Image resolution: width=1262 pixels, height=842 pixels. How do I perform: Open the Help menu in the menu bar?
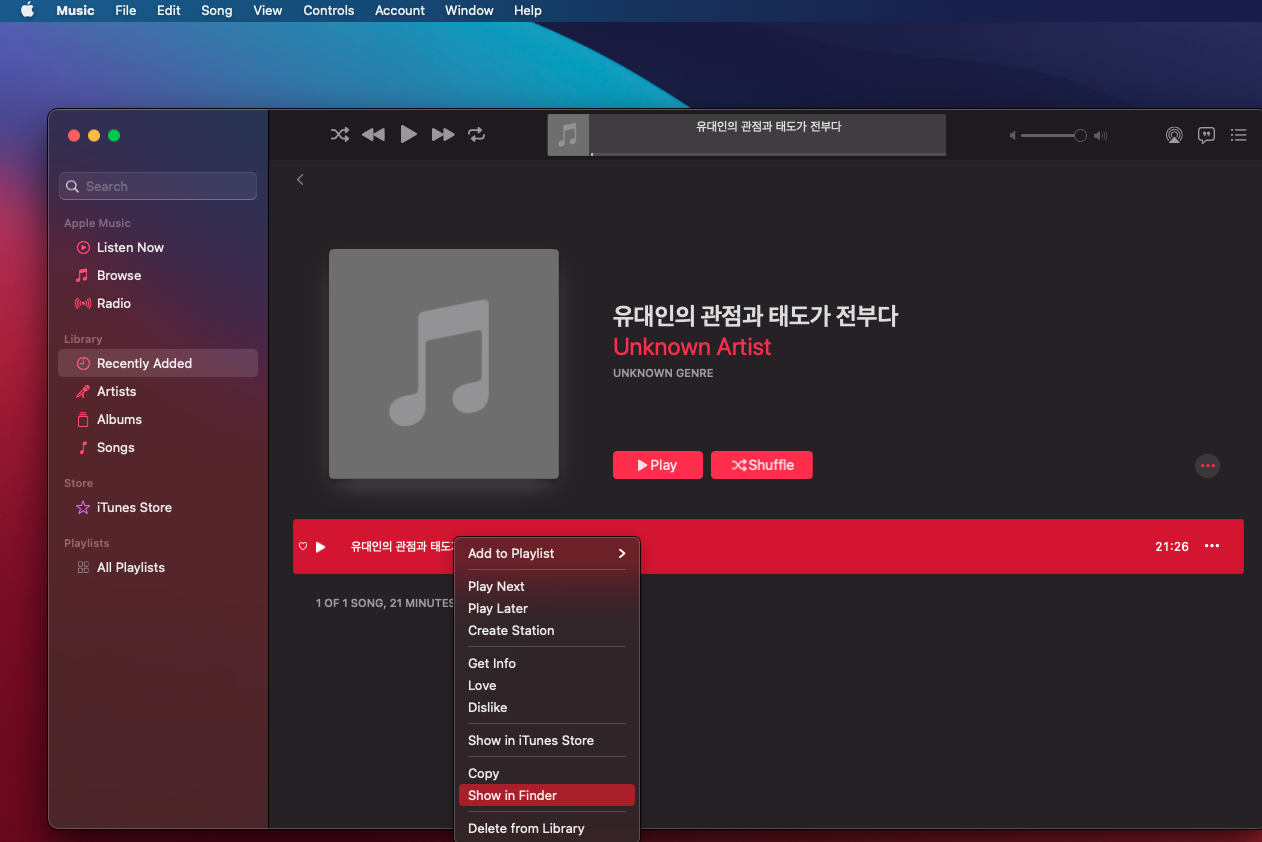click(528, 10)
